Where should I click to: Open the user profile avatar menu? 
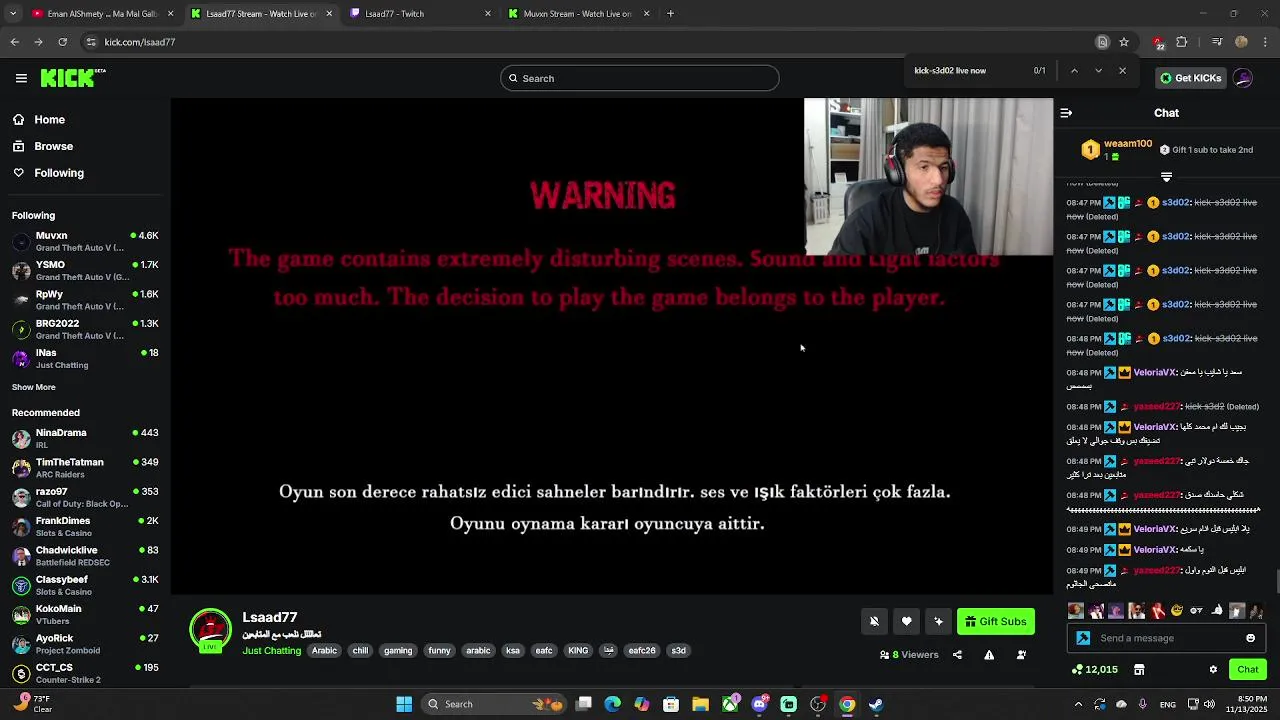[1243, 78]
